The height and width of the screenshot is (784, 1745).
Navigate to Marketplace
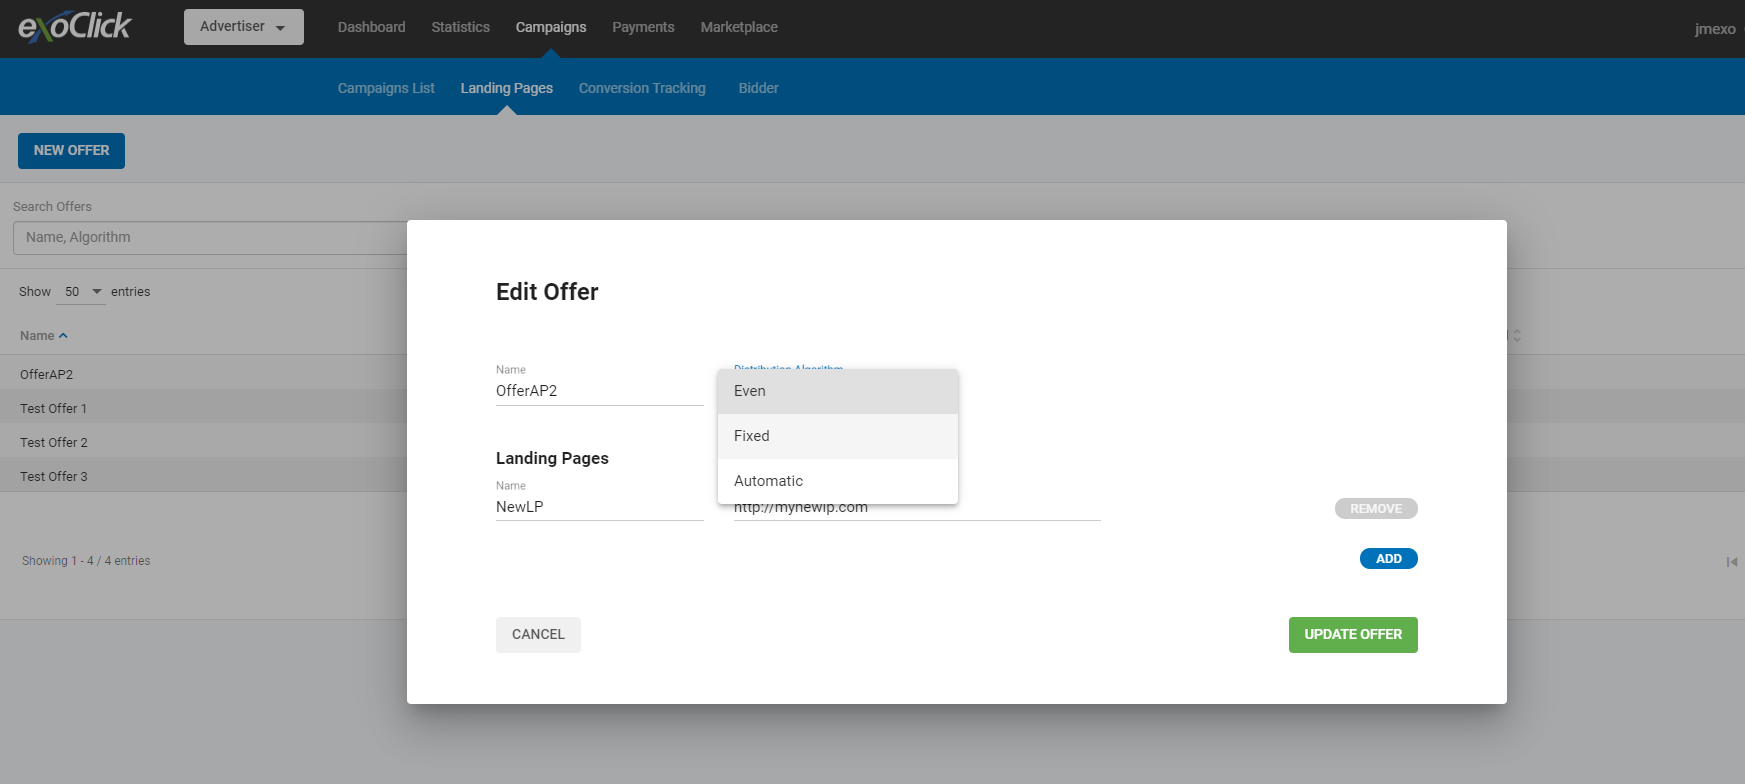pyautogui.click(x=739, y=27)
